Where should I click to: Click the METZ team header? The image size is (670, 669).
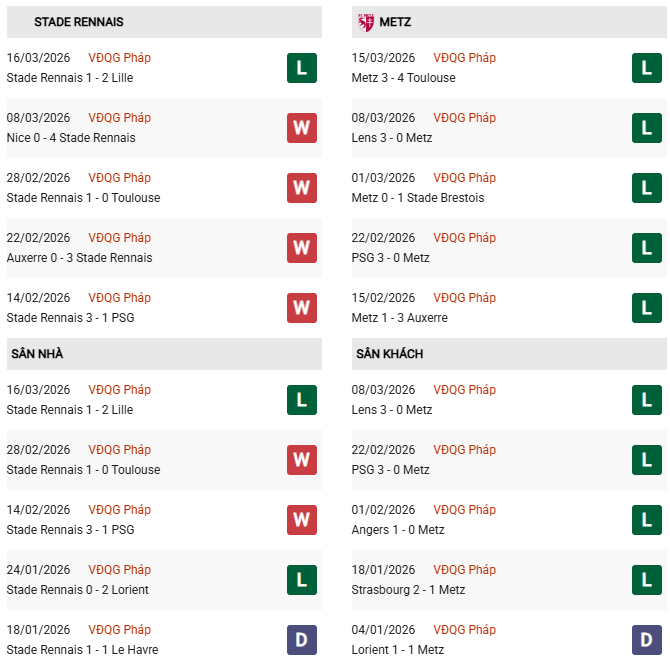pyautogui.click(x=396, y=22)
